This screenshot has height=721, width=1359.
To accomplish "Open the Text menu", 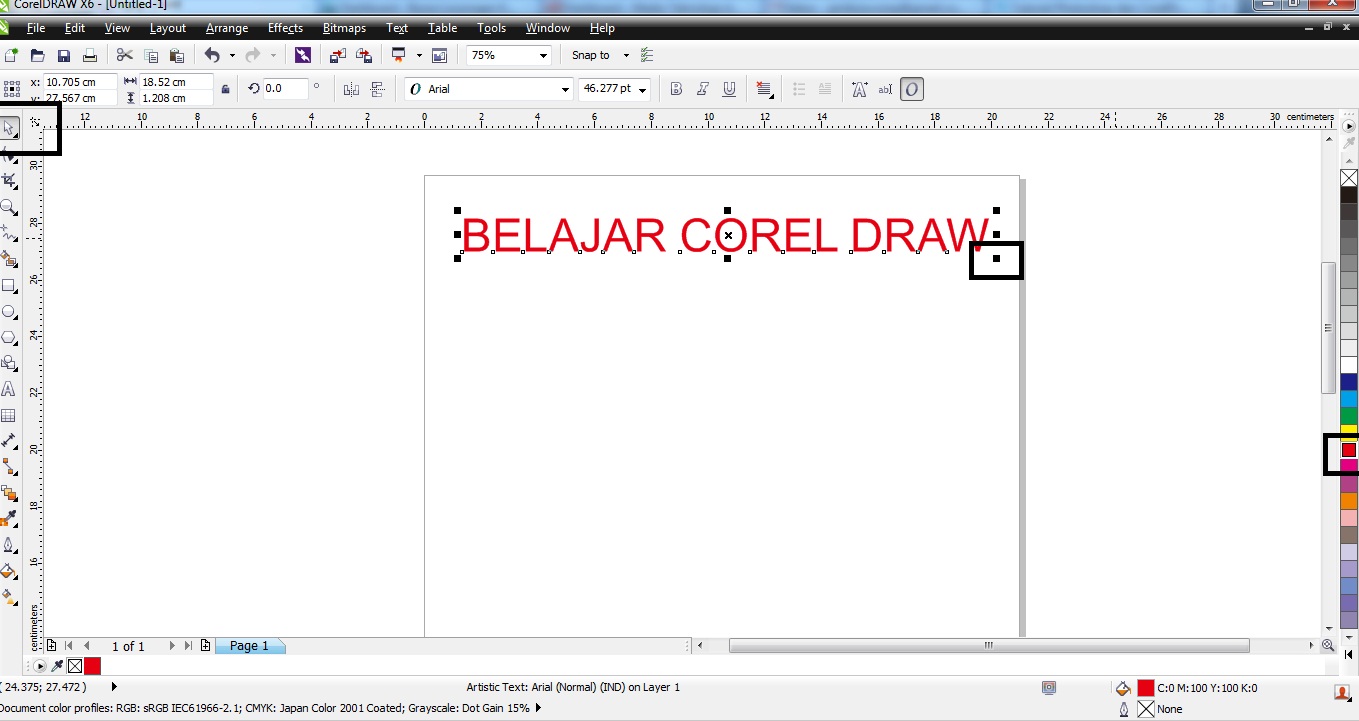I will [x=397, y=28].
